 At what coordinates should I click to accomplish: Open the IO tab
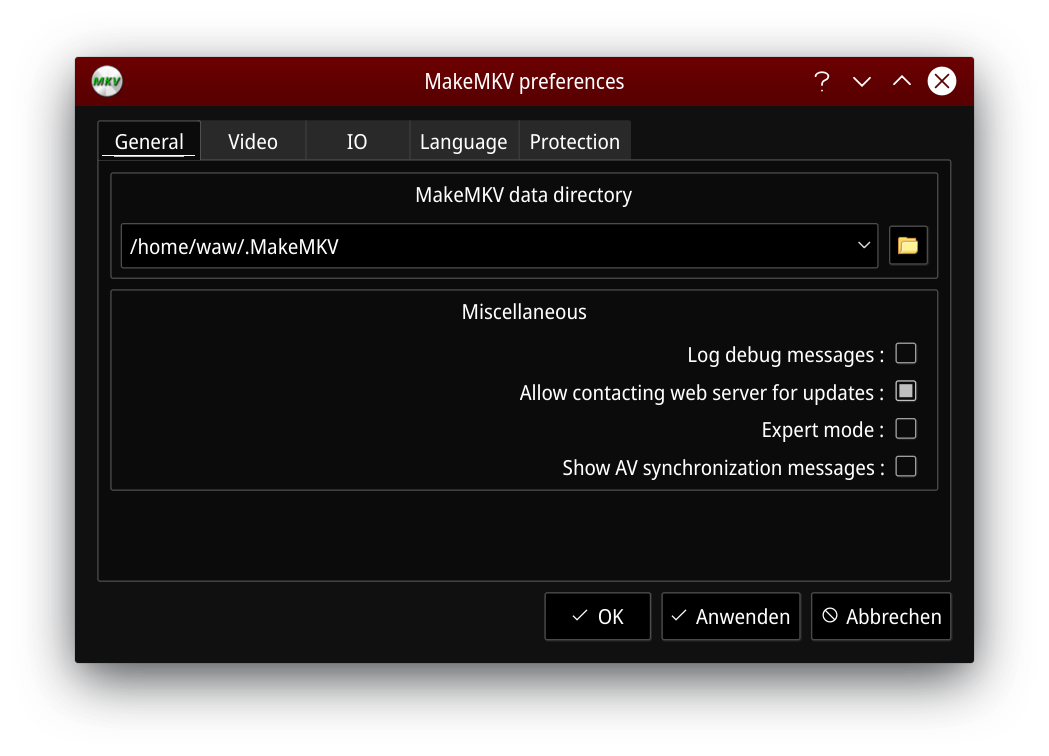click(x=357, y=142)
